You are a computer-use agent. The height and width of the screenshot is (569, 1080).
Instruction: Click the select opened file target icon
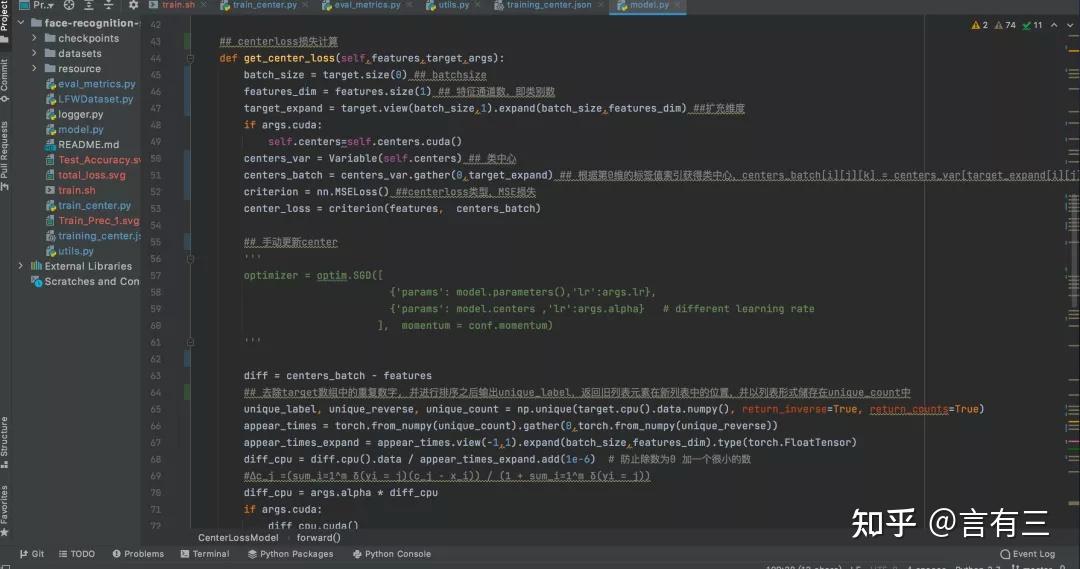(x=69, y=5)
